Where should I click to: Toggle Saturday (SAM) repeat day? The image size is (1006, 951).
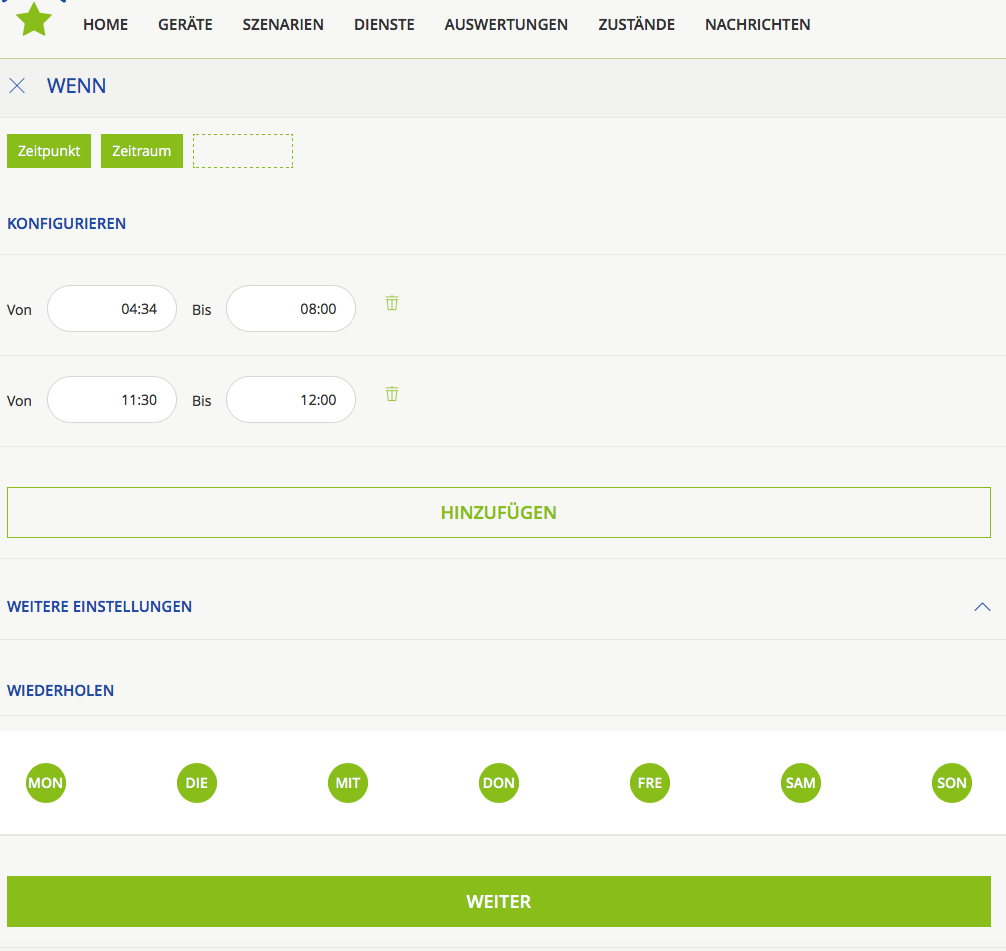pos(801,783)
